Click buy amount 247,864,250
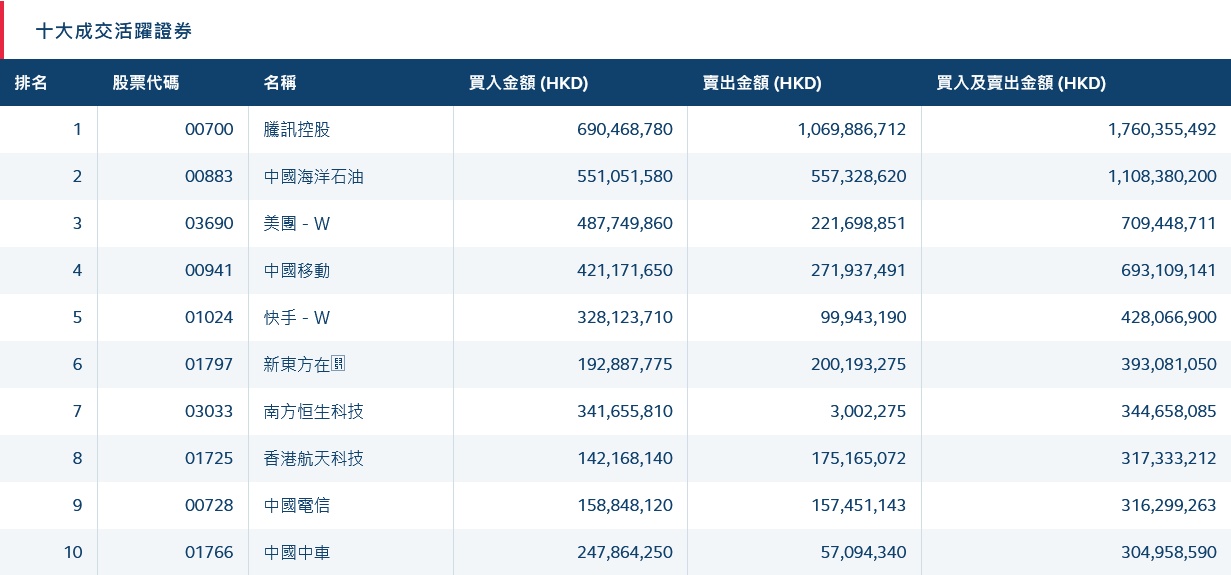Image resolution: width=1231 pixels, height=575 pixels. coord(625,552)
